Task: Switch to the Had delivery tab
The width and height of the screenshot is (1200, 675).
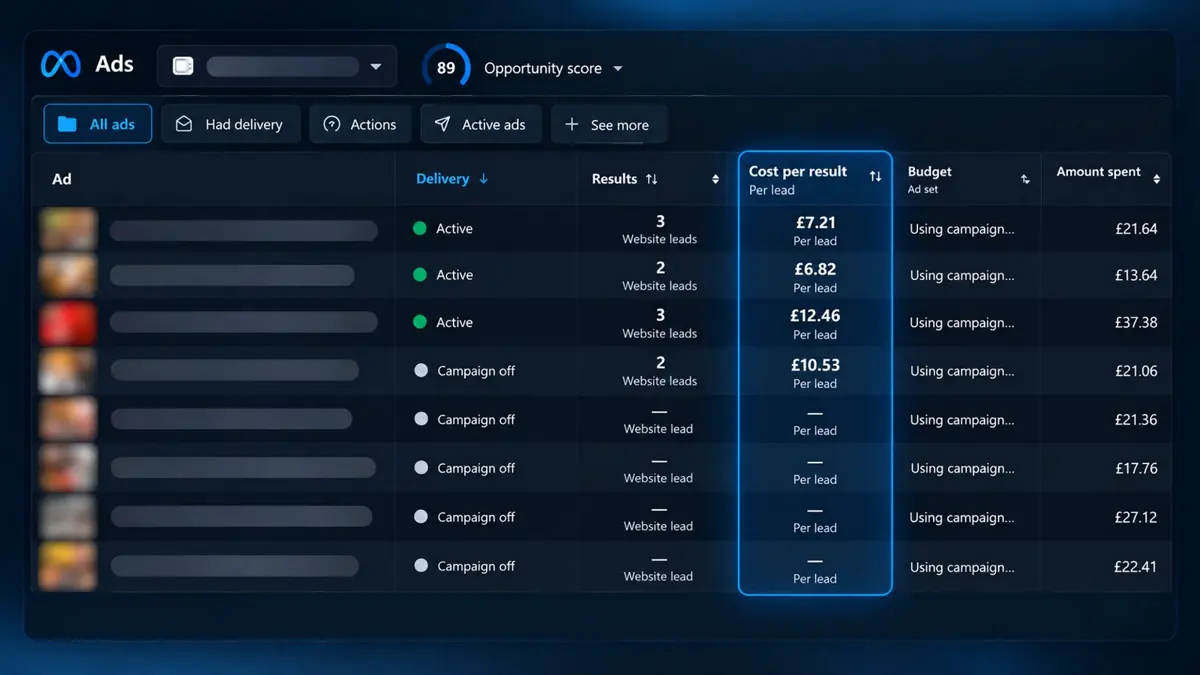Action: 231,124
